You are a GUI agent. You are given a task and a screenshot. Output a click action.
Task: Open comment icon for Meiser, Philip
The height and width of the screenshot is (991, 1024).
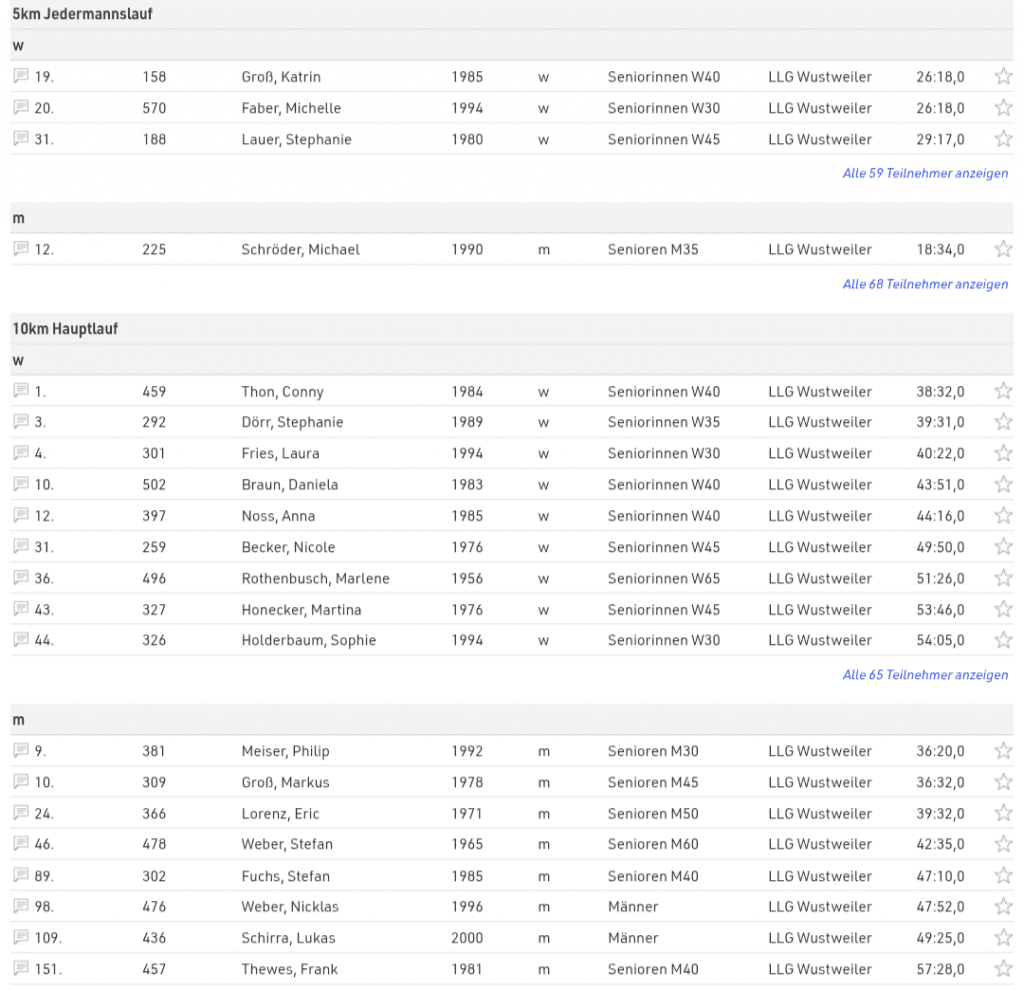point(21,751)
